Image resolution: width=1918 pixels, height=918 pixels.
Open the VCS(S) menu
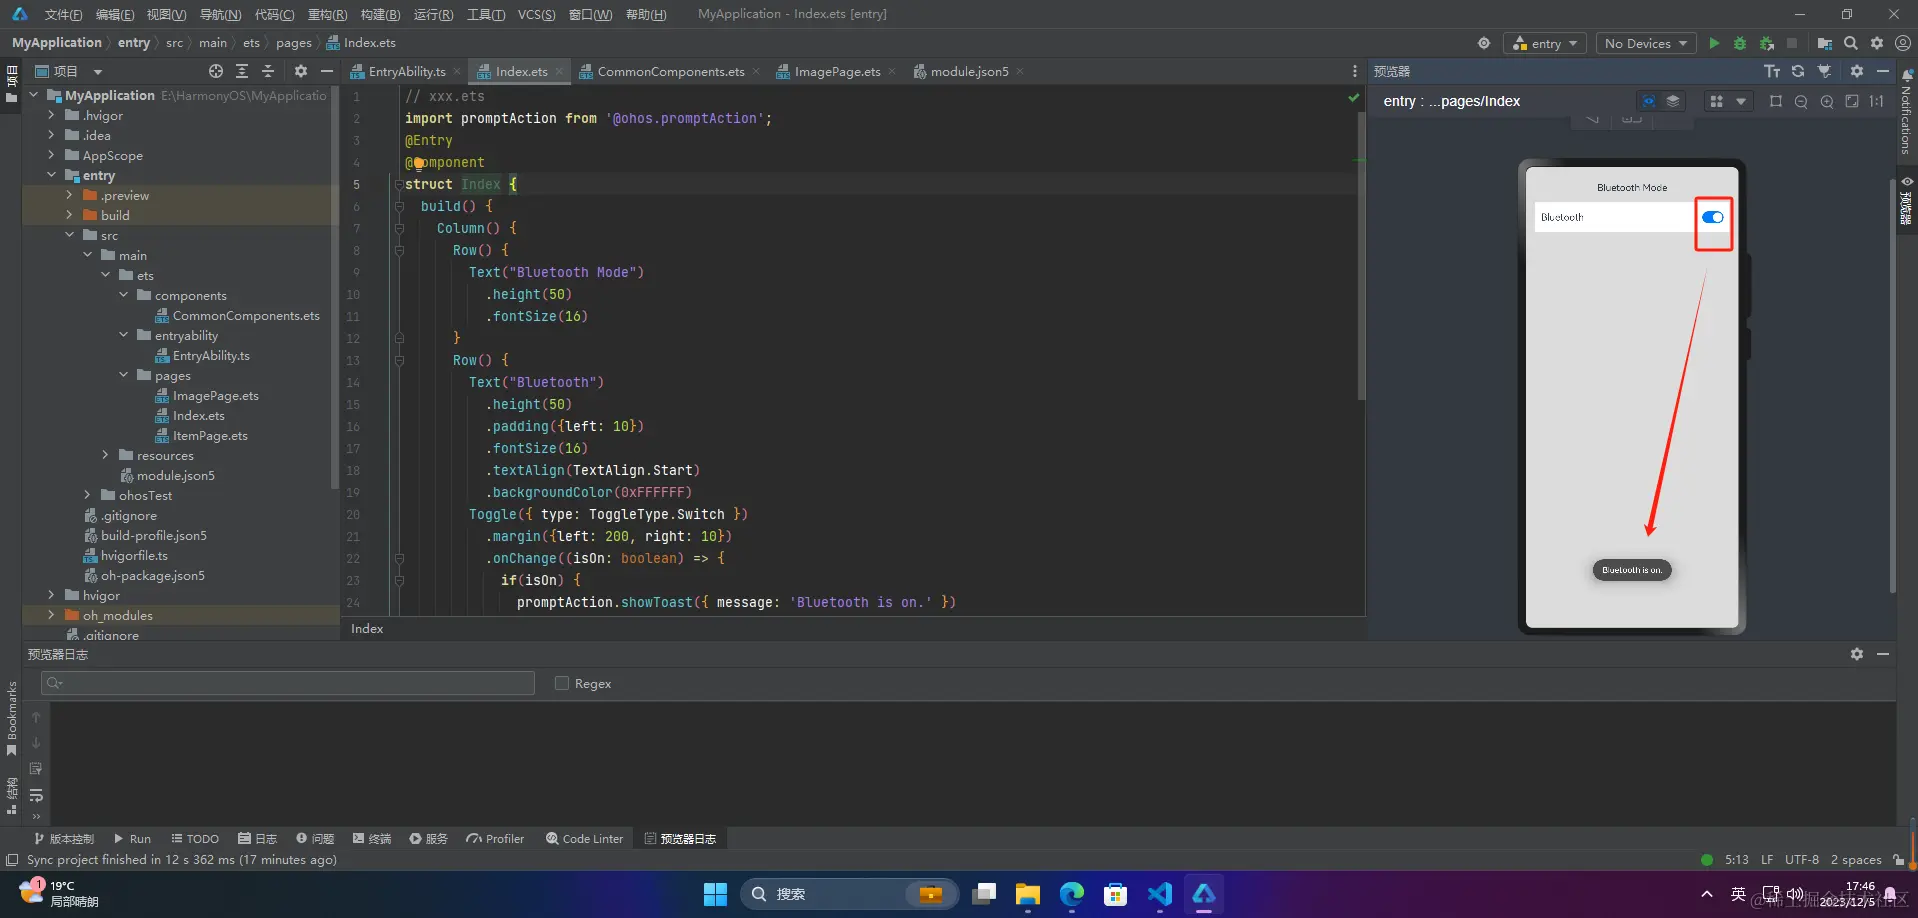coord(536,14)
